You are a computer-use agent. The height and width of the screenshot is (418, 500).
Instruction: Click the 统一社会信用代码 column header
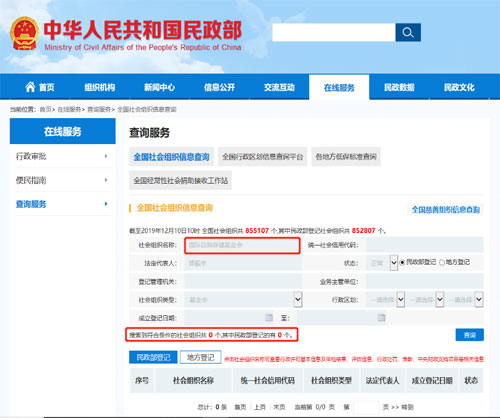pos(268,380)
